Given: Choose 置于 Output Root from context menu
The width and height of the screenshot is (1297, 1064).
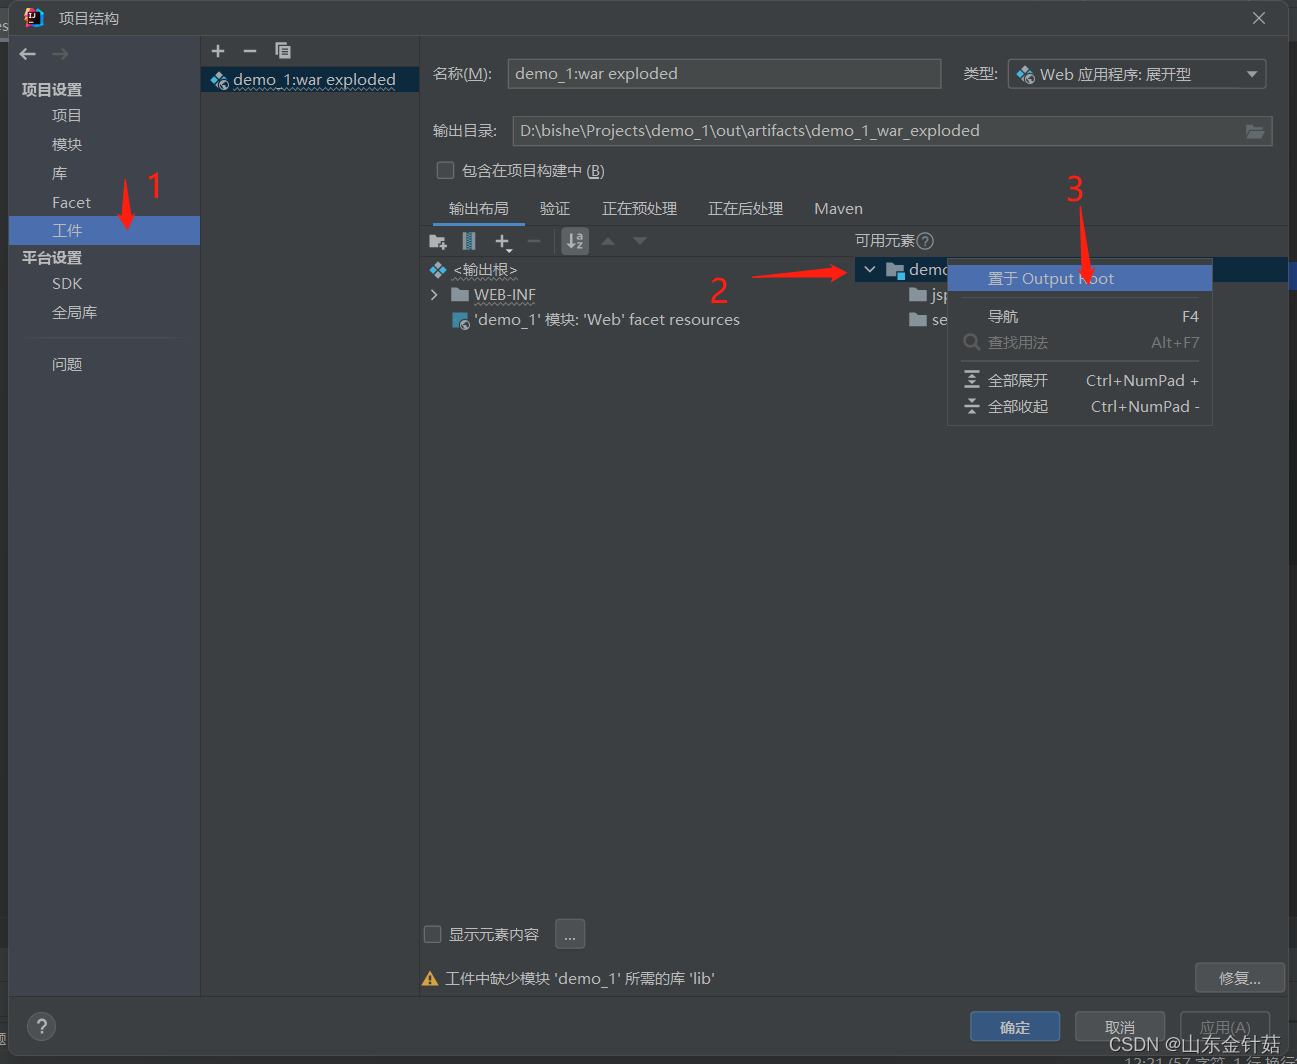Looking at the screenshot, I should (1080, 278).
